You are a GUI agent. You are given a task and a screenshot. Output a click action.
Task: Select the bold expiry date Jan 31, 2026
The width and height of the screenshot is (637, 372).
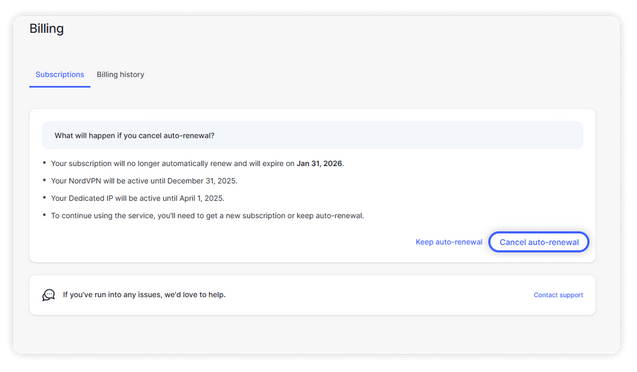[319, 164]
